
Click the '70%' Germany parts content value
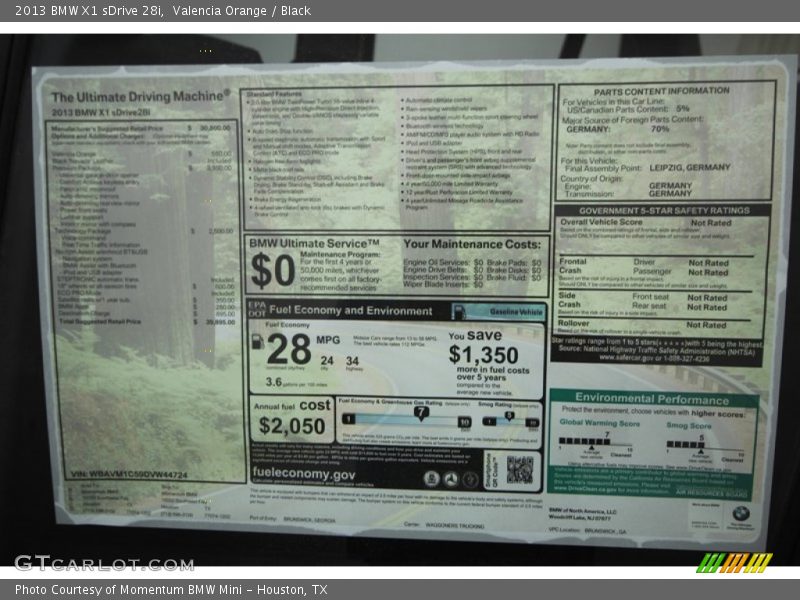[x=660, y=129]
